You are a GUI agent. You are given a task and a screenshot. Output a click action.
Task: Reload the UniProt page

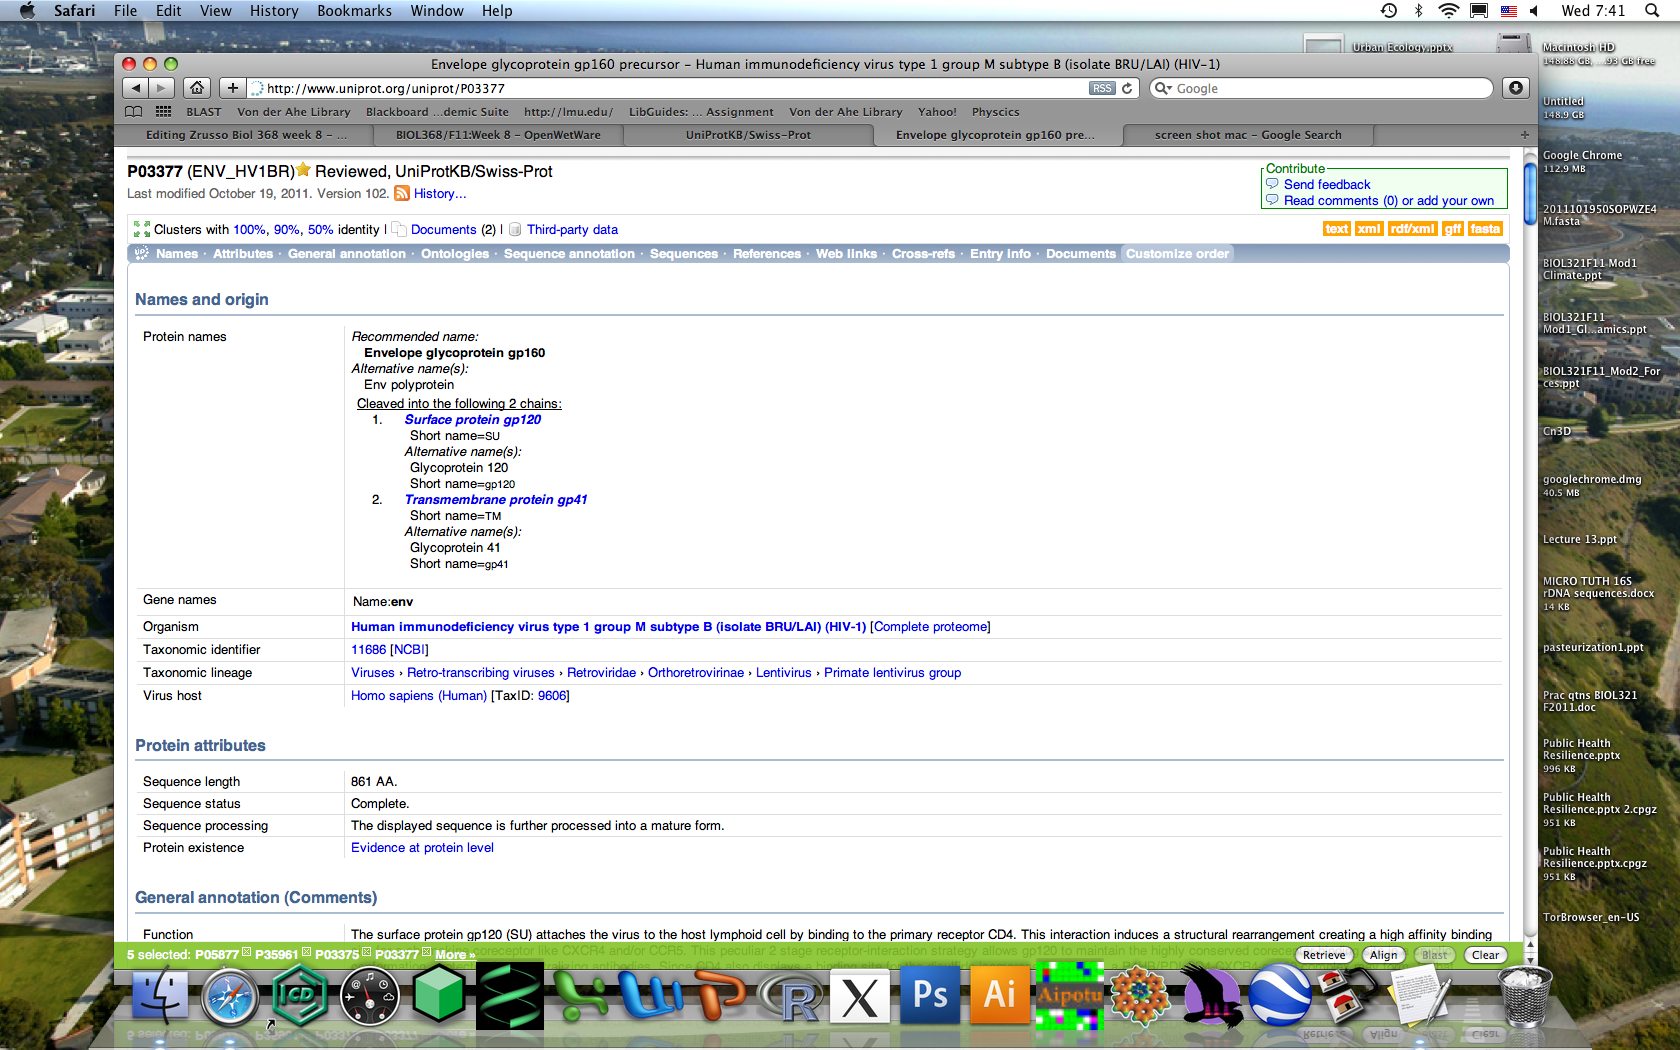(x=1127, y=88)
